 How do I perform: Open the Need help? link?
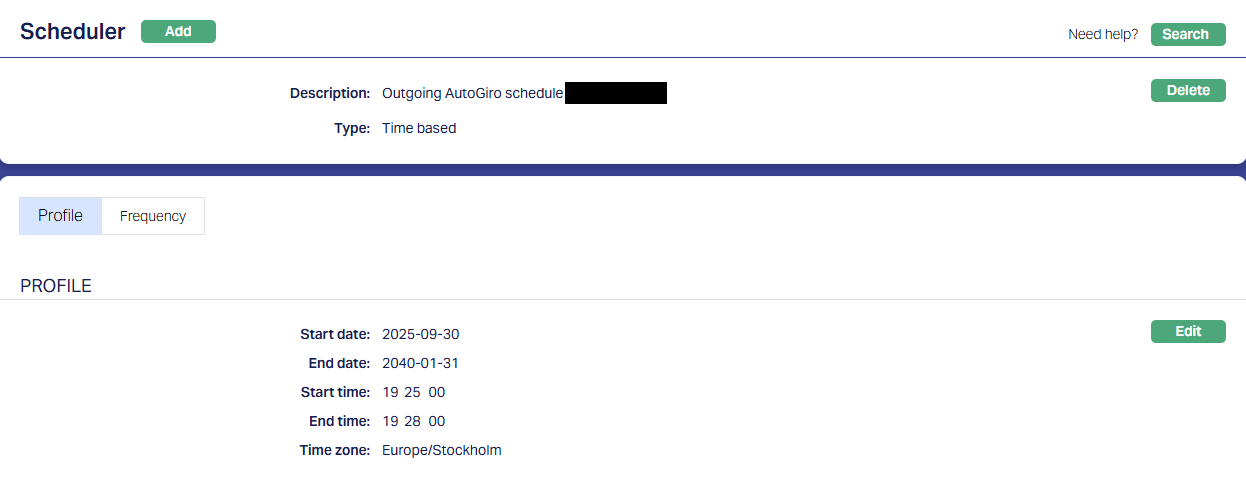click(1103, 34)
